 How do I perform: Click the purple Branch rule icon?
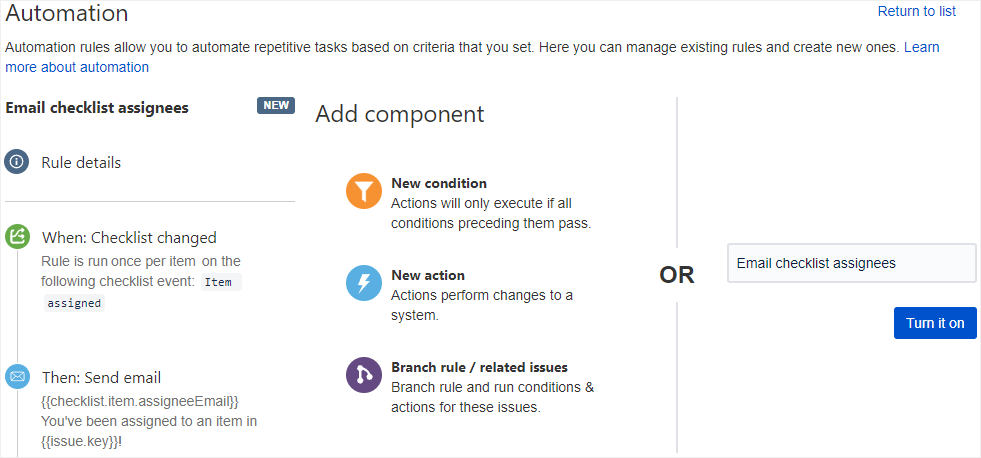coord(364,375)
